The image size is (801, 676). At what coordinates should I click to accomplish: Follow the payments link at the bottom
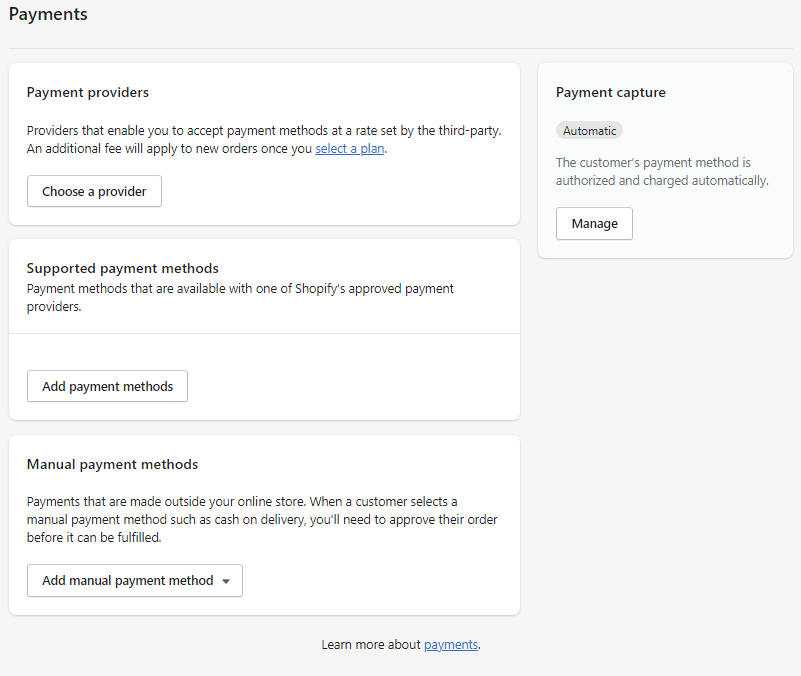[x=451, y=645]
